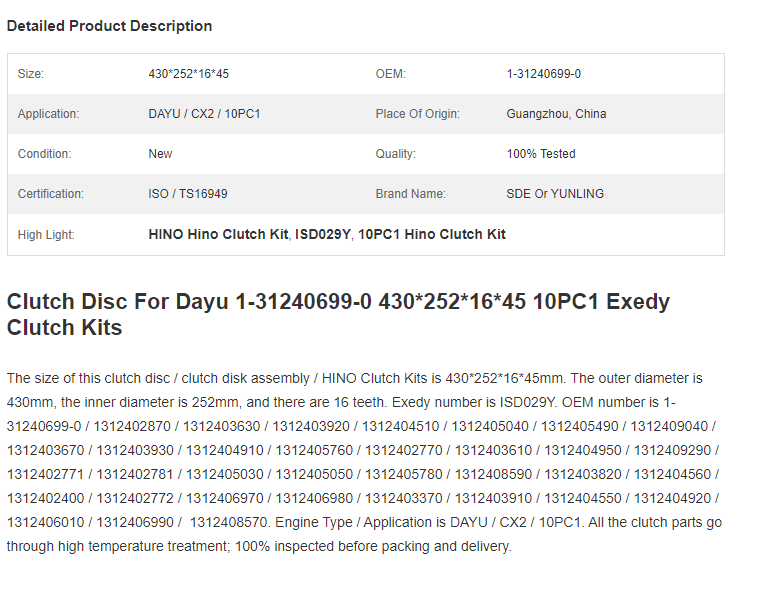Click the Guangzhou, China origin value
Screen dimensions: 760x594
[556, 114]
